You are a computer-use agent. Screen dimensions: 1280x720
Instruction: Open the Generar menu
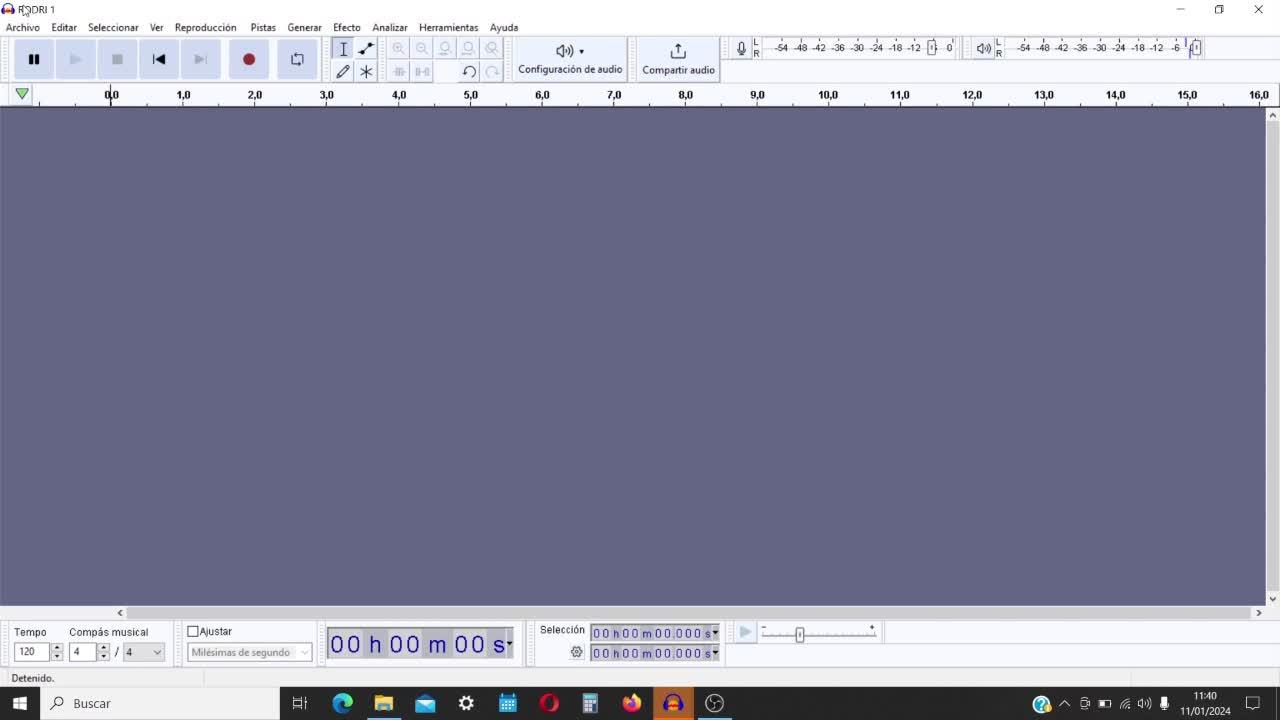point(304,28)
